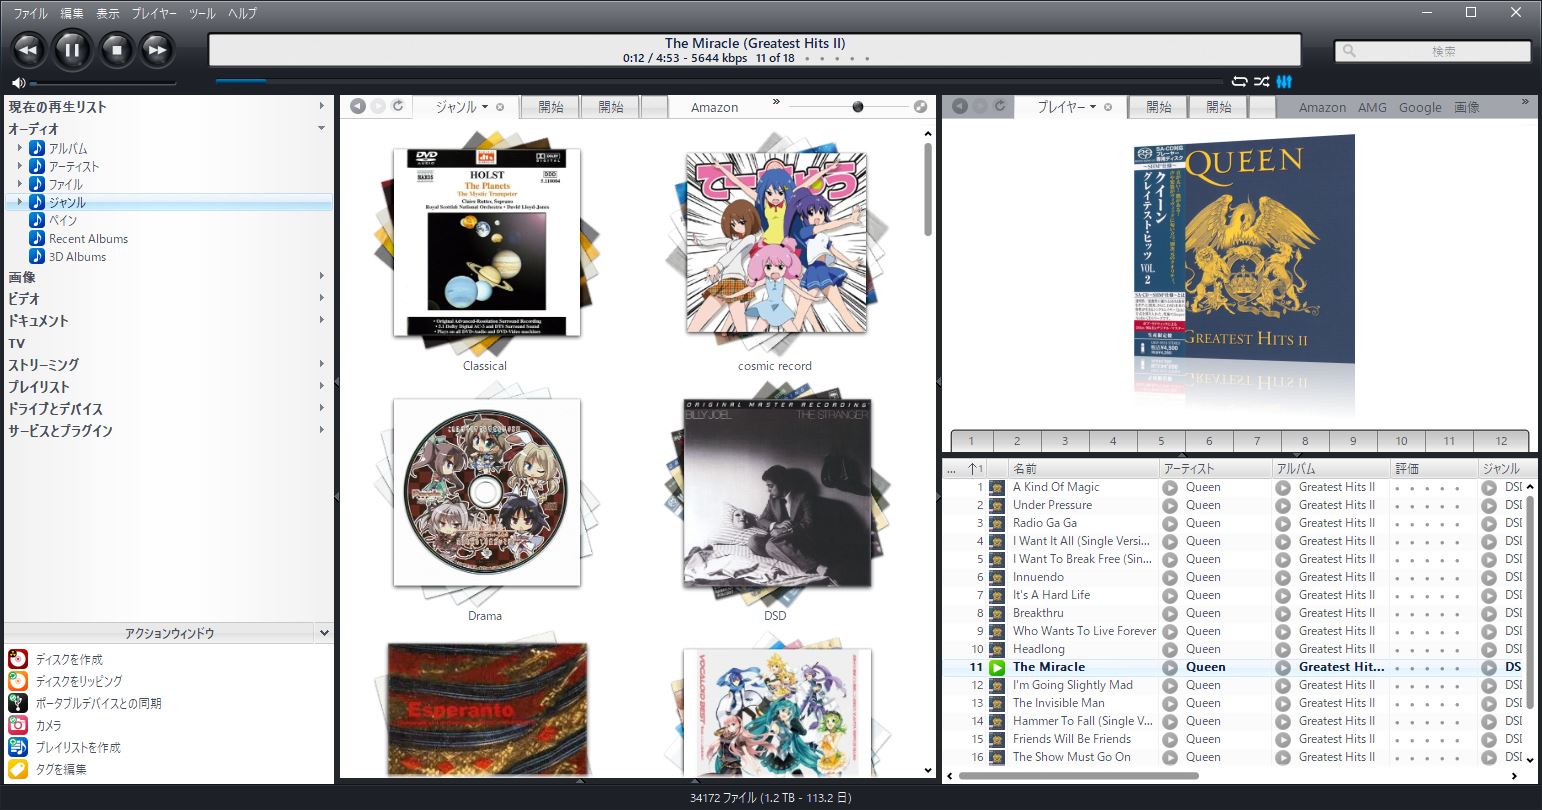This screenshot has width=1542, height=810.
Task: Adjust the thumbnail size slider
Action: coord(857,107)
